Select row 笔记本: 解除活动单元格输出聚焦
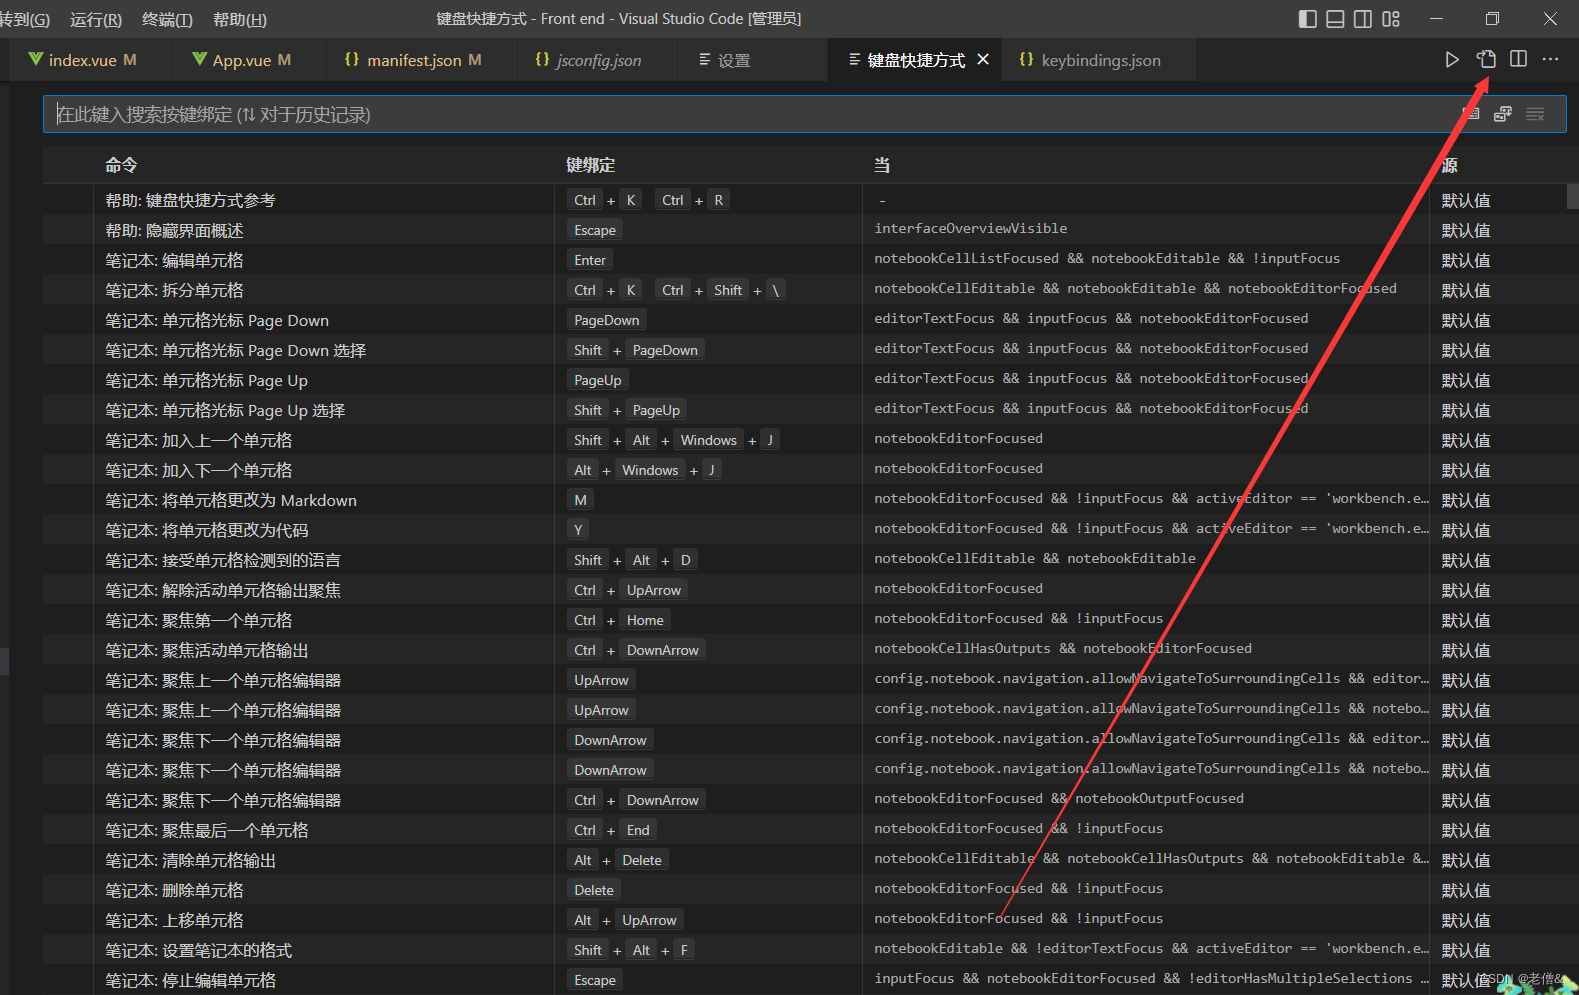The height and width of the screenshot is (995, 1579). (x=805, y=590)
